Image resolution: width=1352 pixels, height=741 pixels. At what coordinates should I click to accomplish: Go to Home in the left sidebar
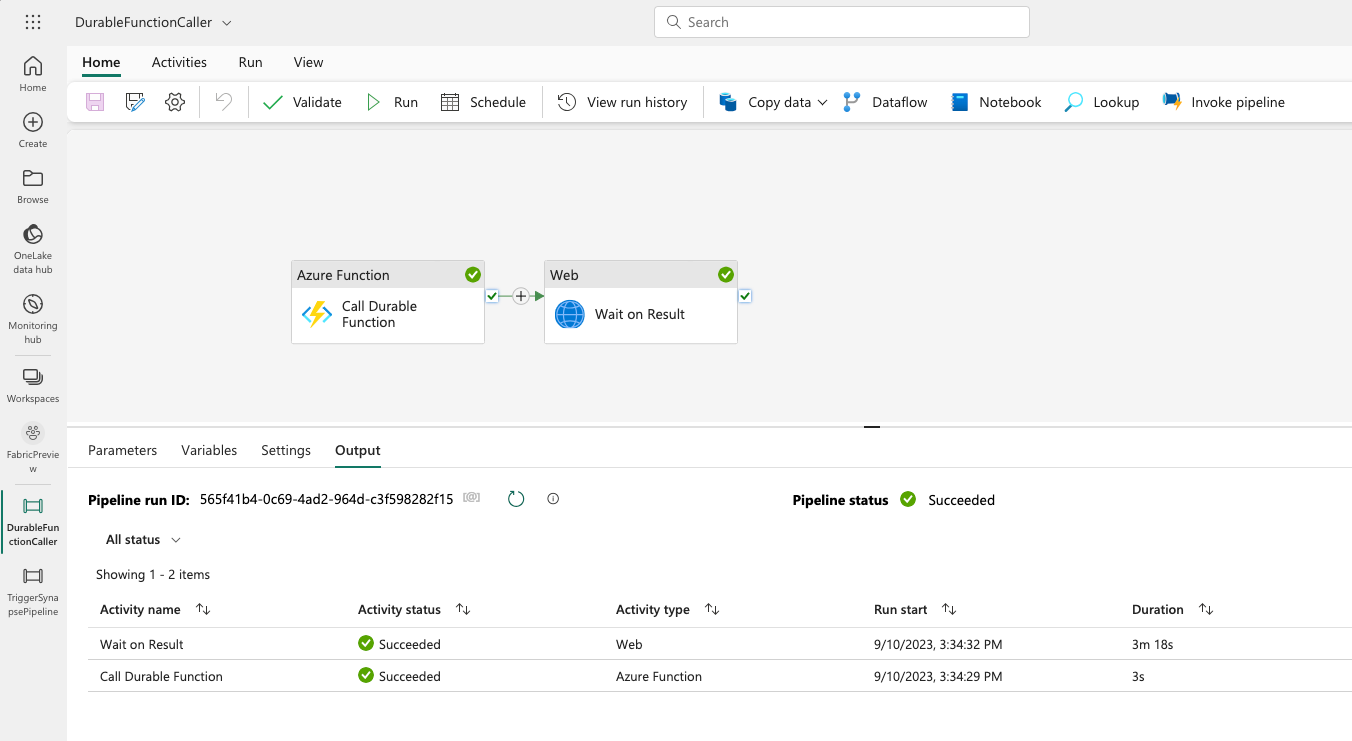[x=33, y=74]
